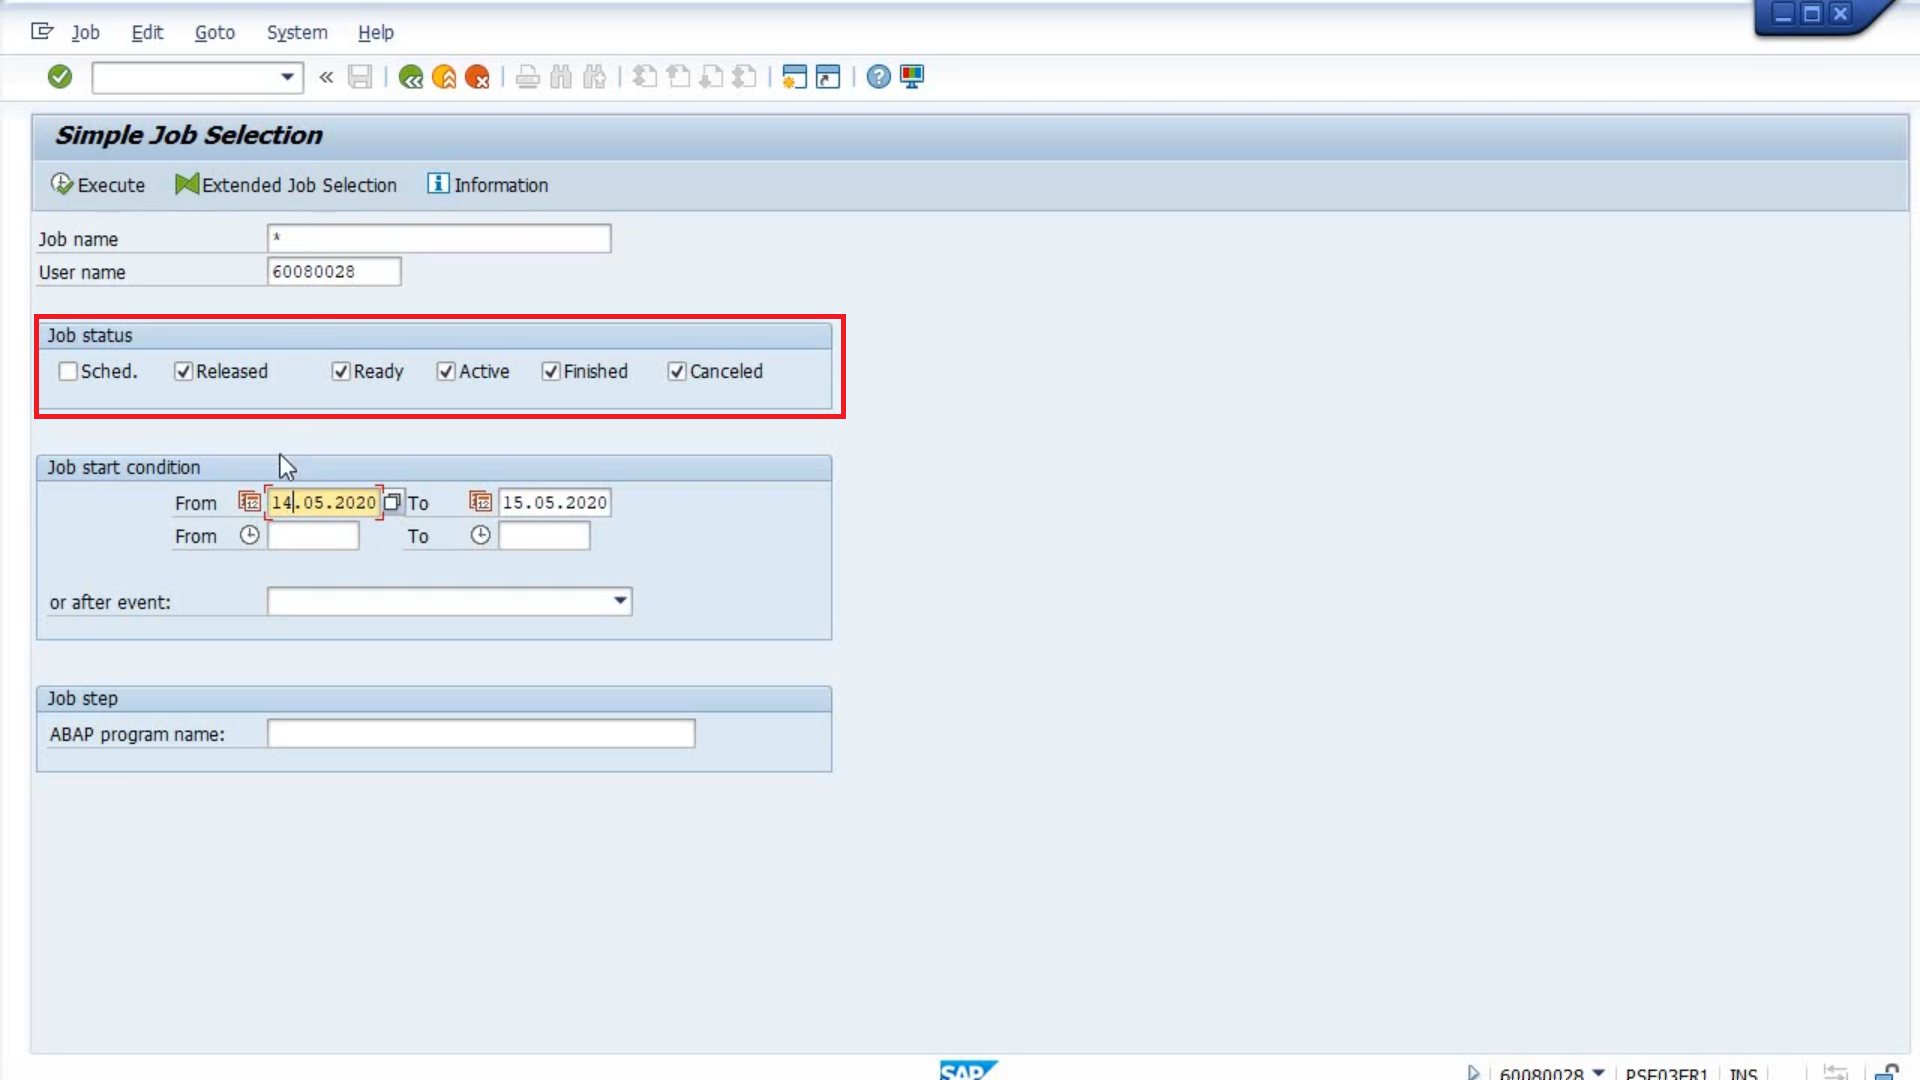Uncheck the Finished job status checkbox

click(551, 371)
